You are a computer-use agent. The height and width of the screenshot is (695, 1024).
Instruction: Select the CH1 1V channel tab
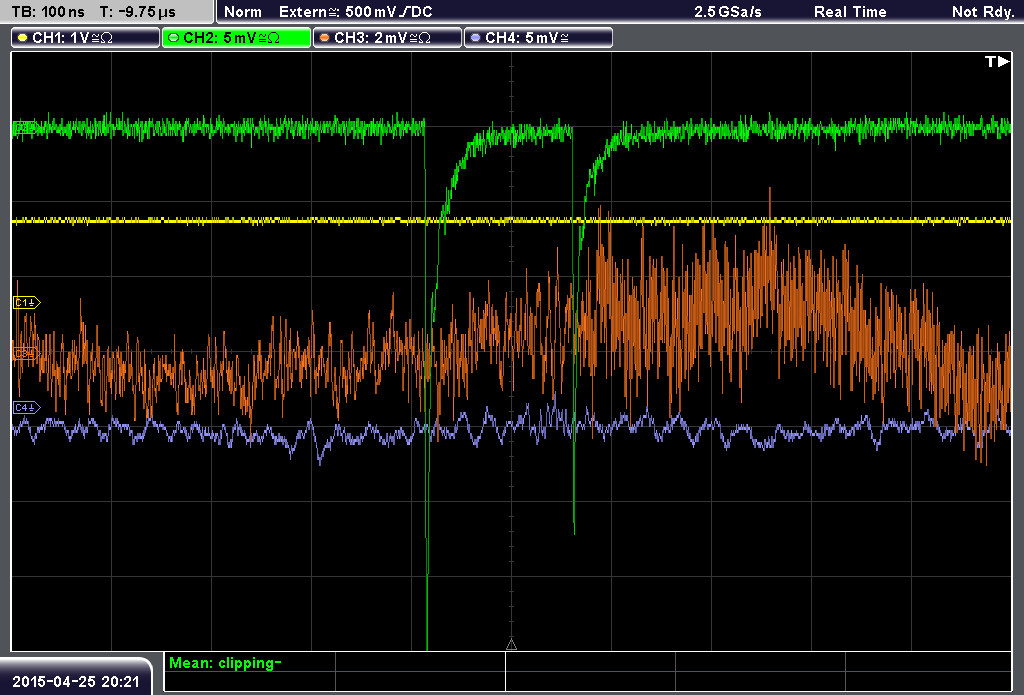coord(86,38)
